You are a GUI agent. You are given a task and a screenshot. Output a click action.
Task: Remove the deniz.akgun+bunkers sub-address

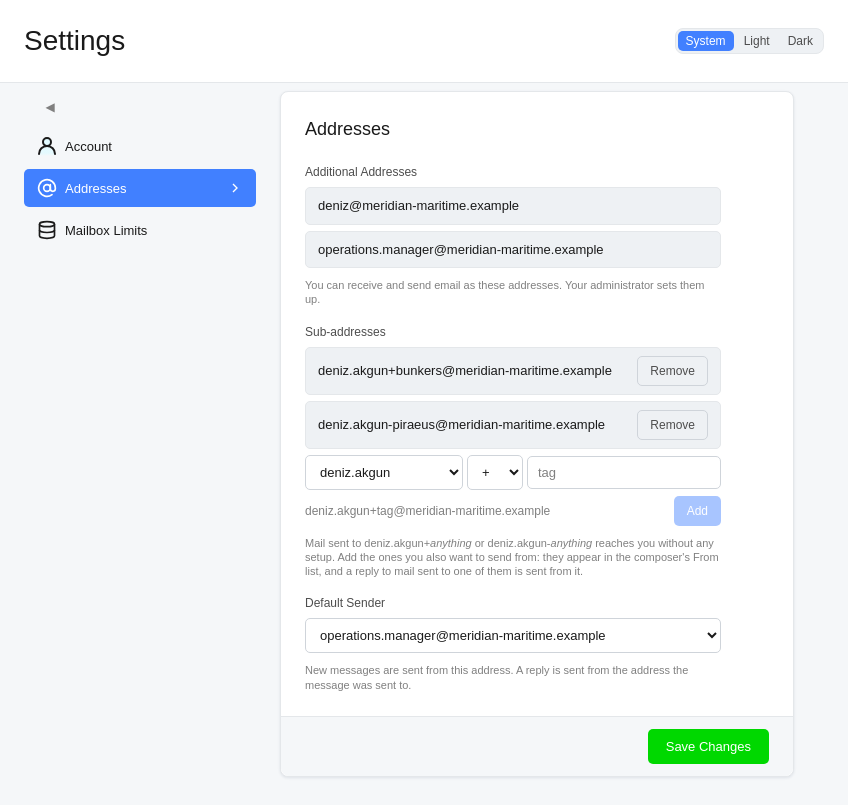point(672,371)
